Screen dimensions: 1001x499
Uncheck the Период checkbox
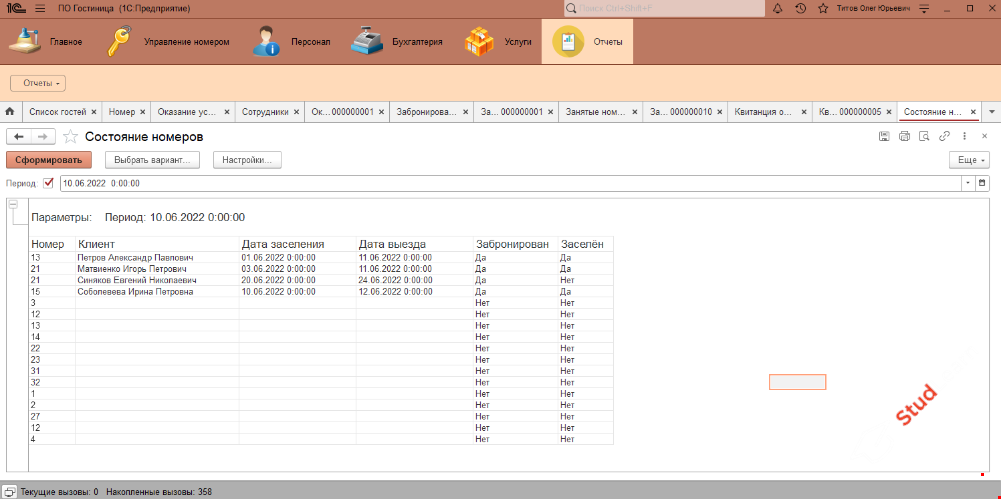click(48, 183)
